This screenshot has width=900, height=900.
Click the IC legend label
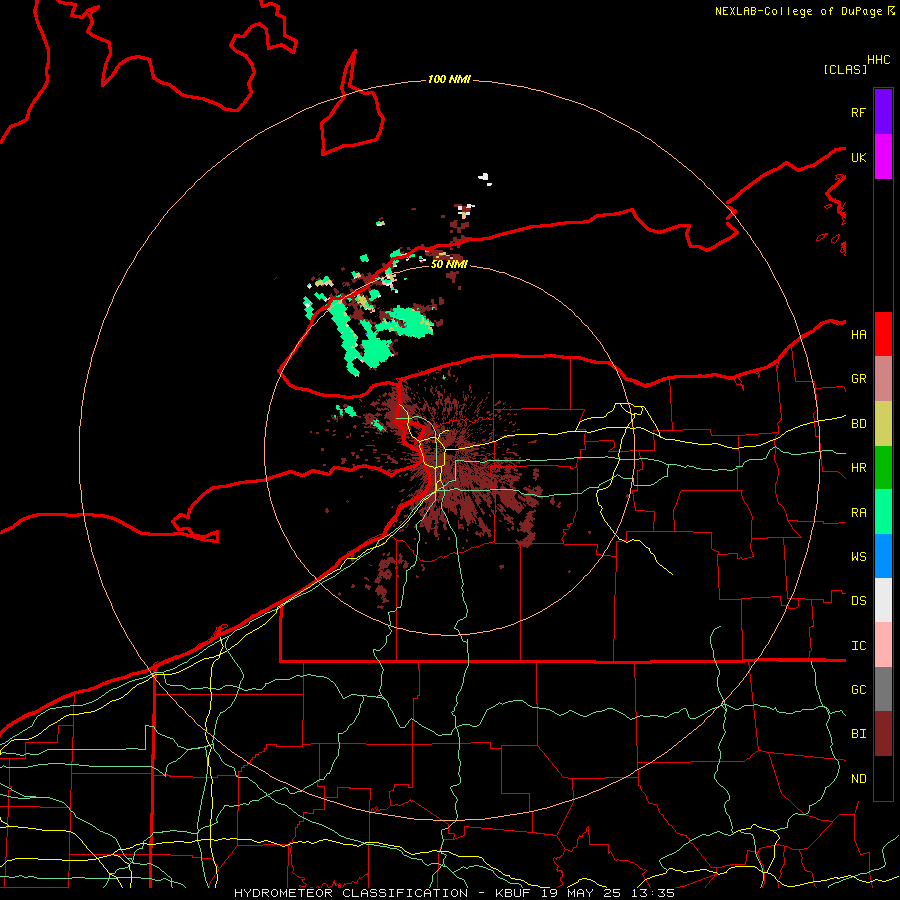858,646
